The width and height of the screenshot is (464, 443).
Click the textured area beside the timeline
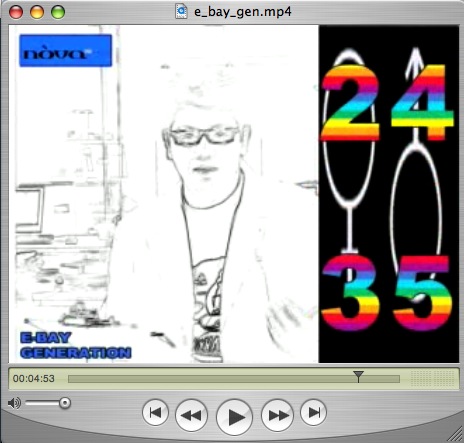(x=433, y=378)
